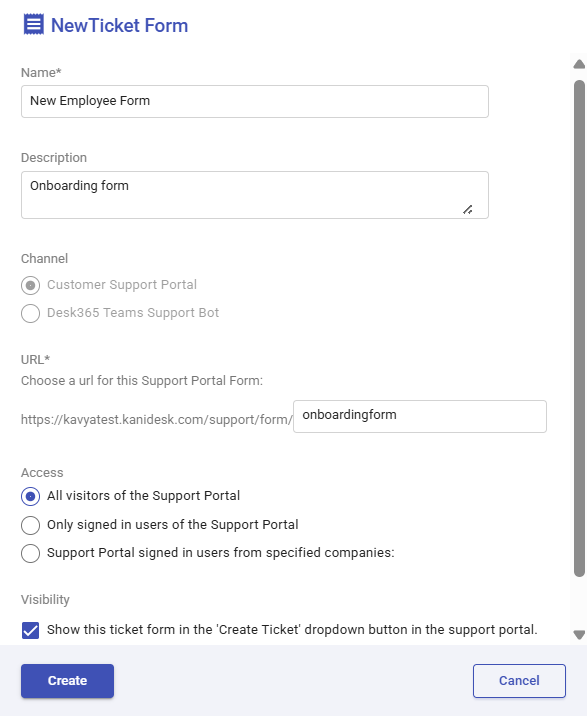Click the Create button
This screenshot has height=716, width=587.
(x=67, y=680)
